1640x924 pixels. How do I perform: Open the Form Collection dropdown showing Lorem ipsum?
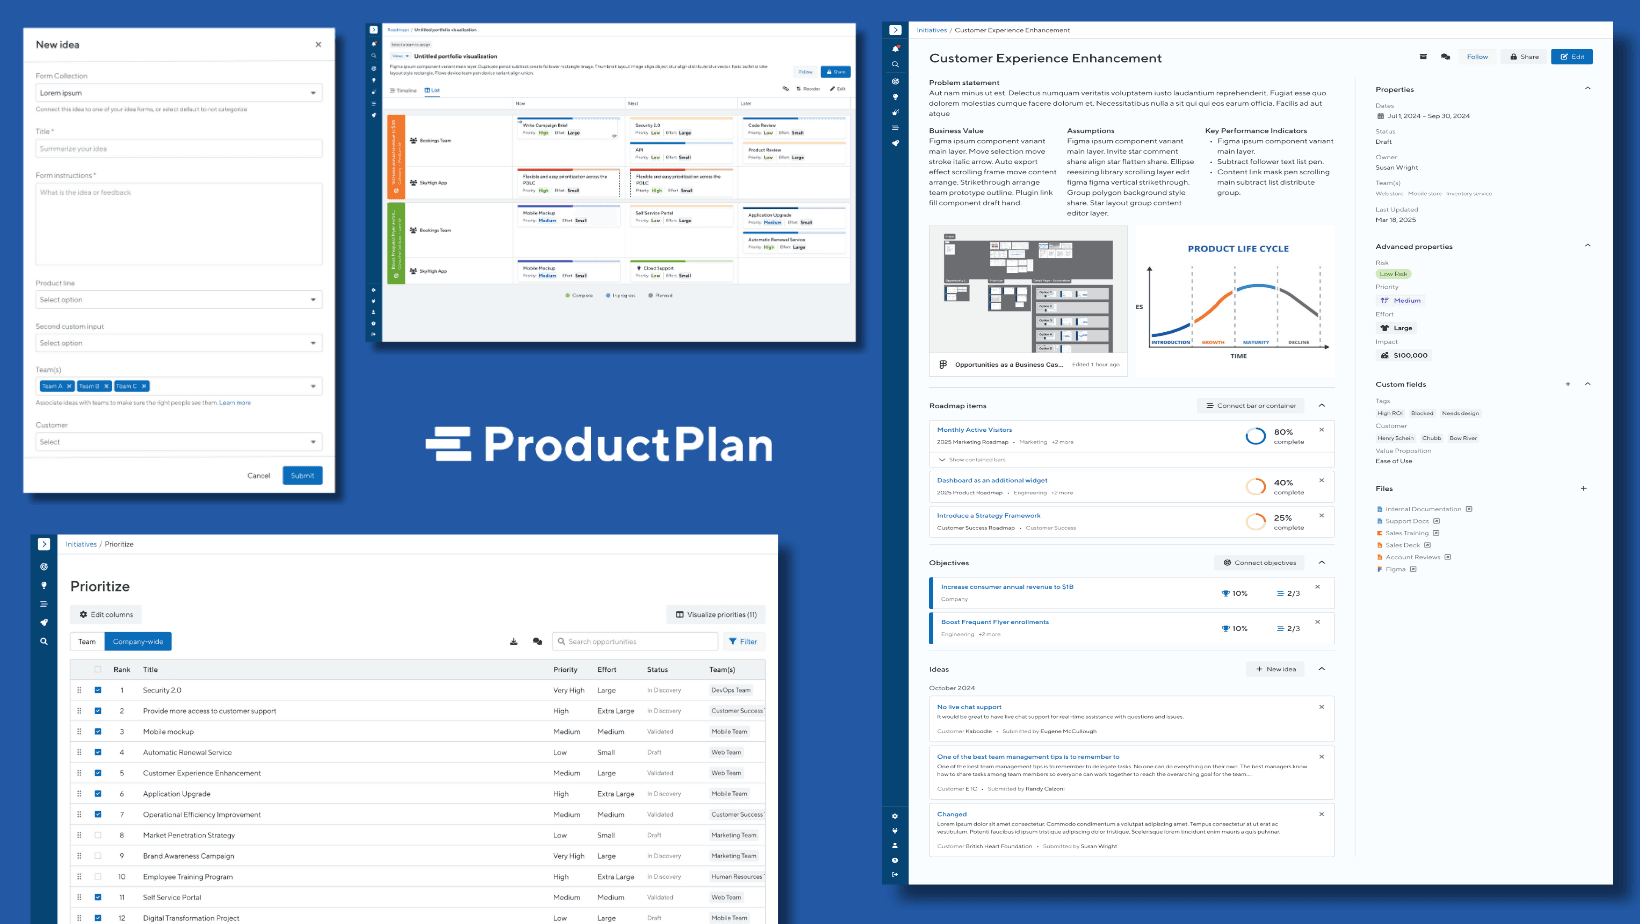179,93
